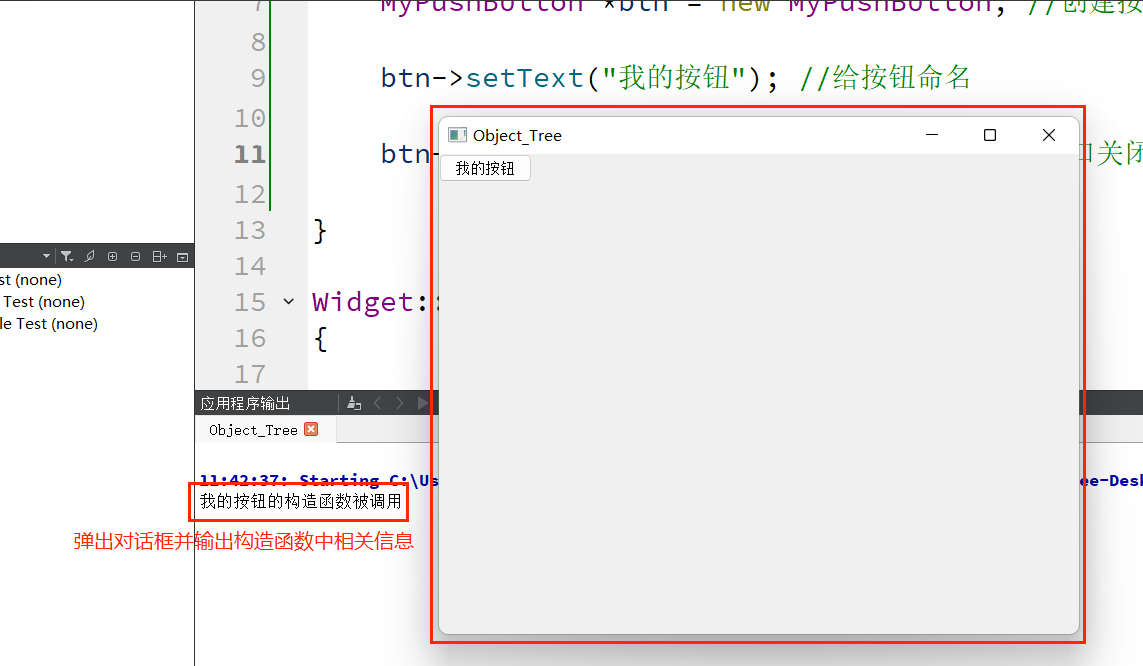
Task: Click the setText call on line 9
Action: click(x=525, y=78)
